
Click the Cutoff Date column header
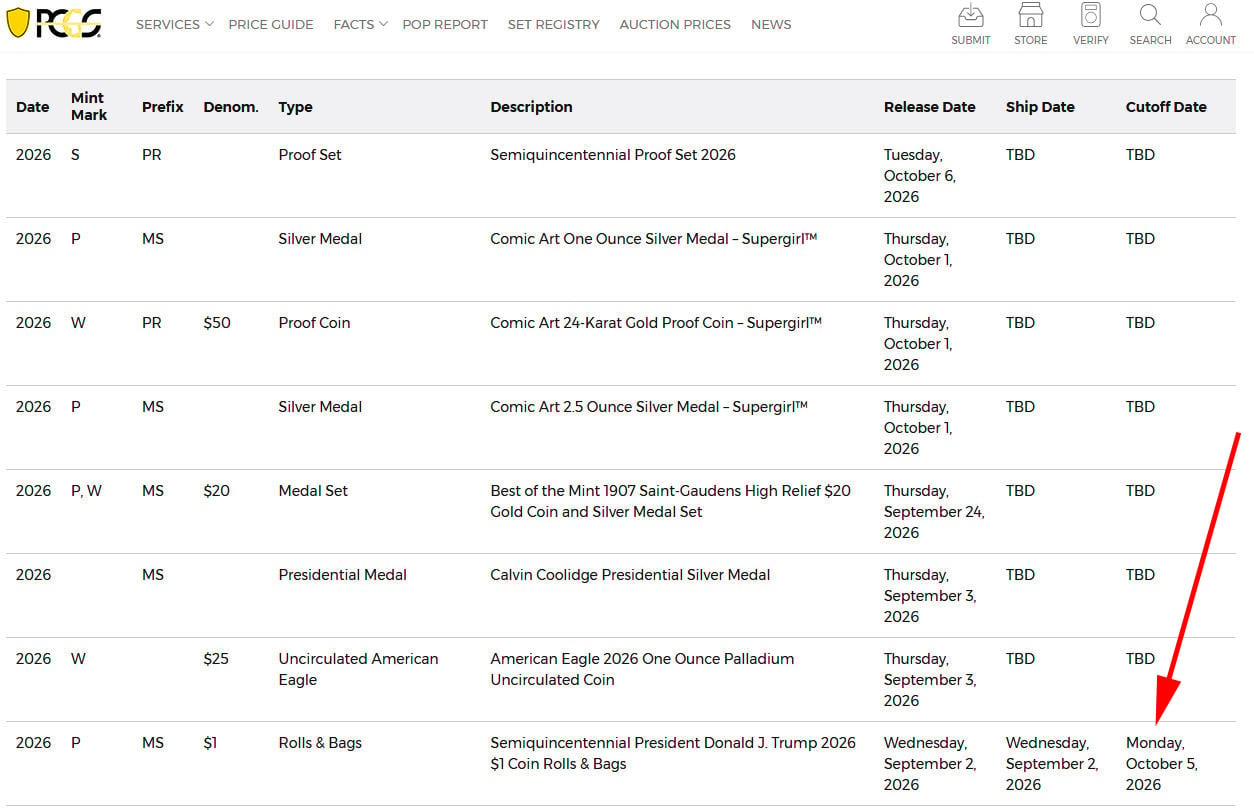1166,107
